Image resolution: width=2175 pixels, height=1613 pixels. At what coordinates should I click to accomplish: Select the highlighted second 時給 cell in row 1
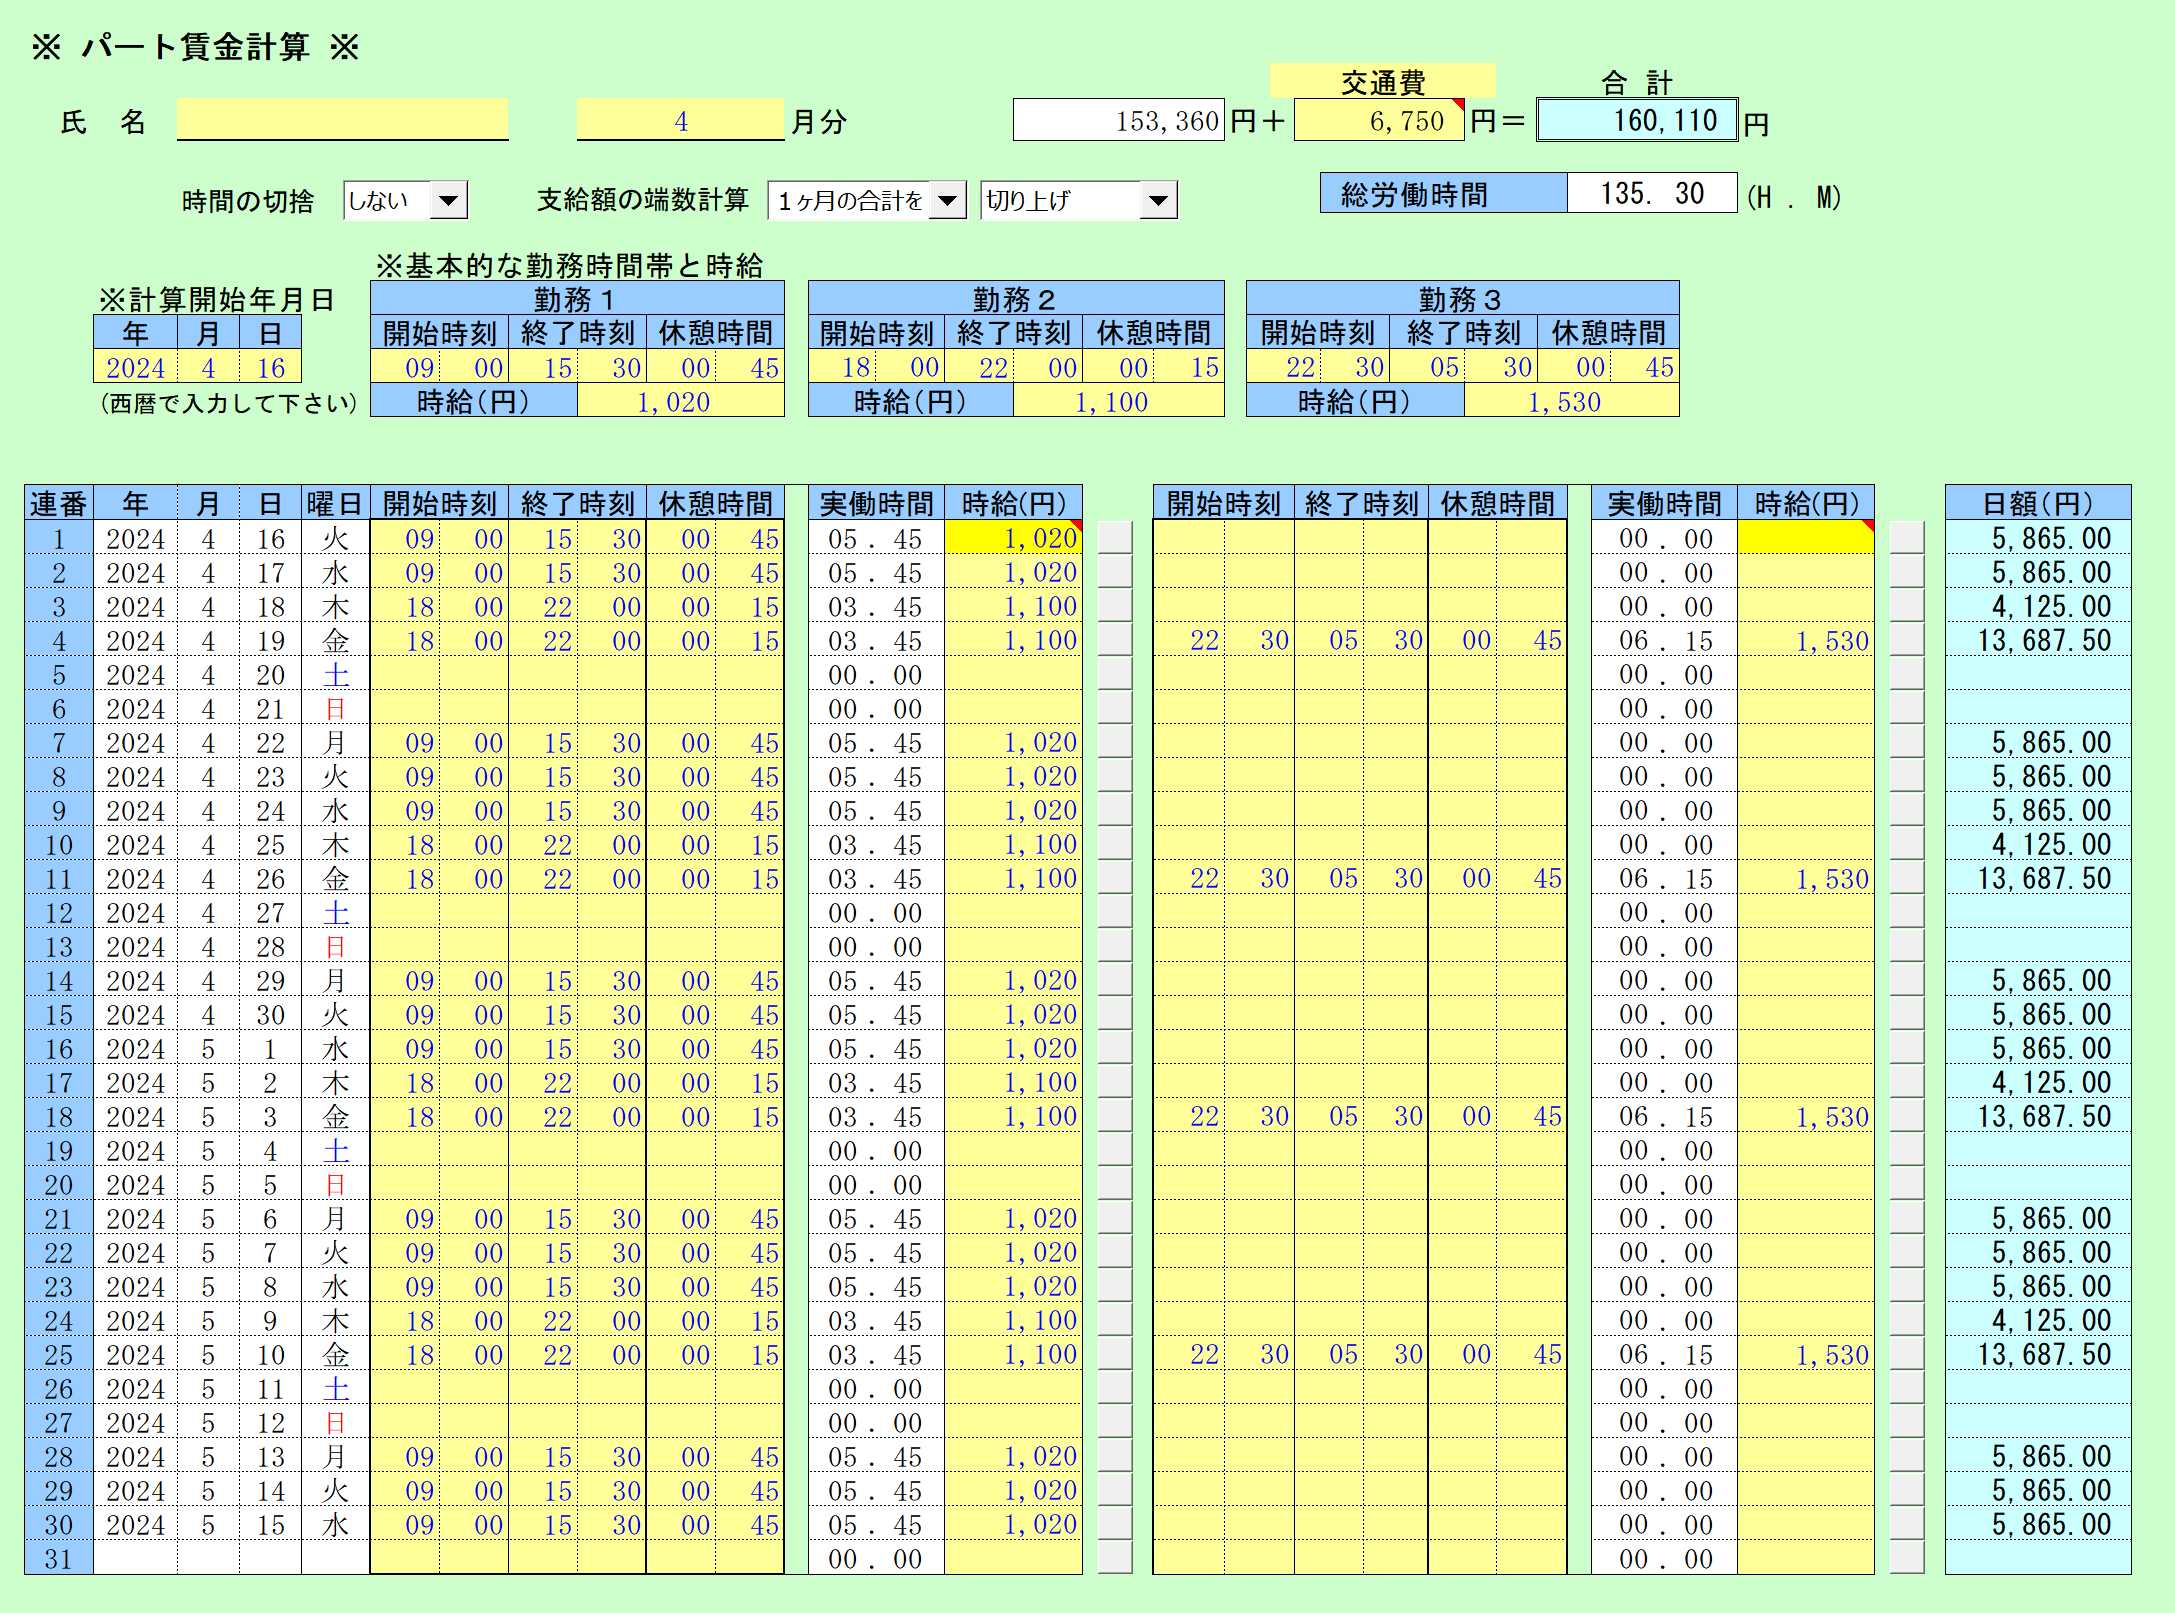(1805, 538)
